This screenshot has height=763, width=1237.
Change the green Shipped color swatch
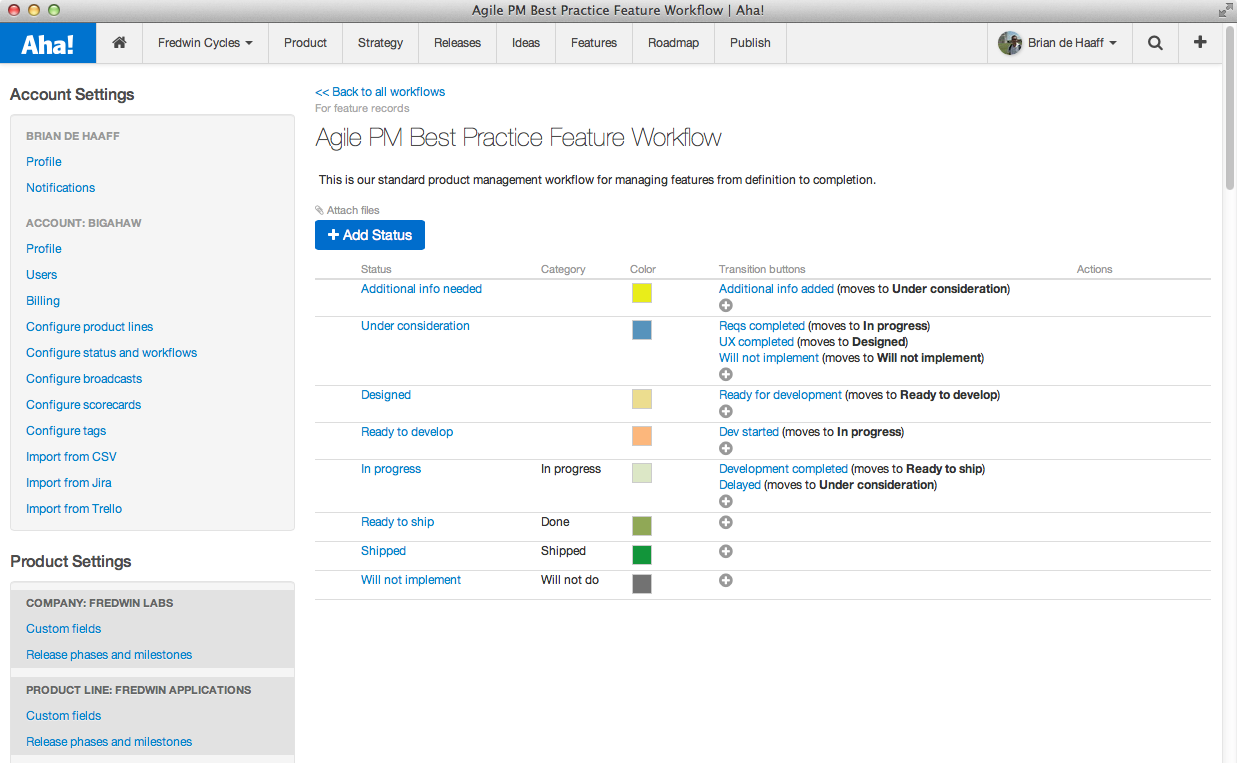pos(642,554)
